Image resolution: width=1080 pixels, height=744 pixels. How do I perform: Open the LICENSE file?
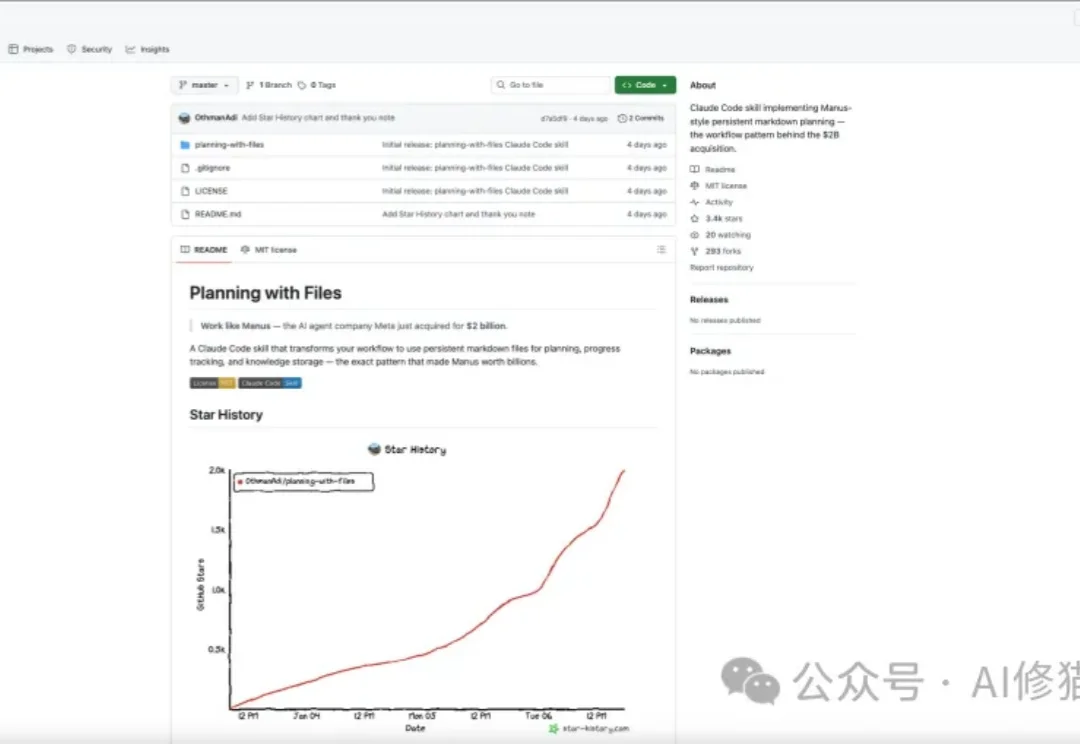click(211, 191)
